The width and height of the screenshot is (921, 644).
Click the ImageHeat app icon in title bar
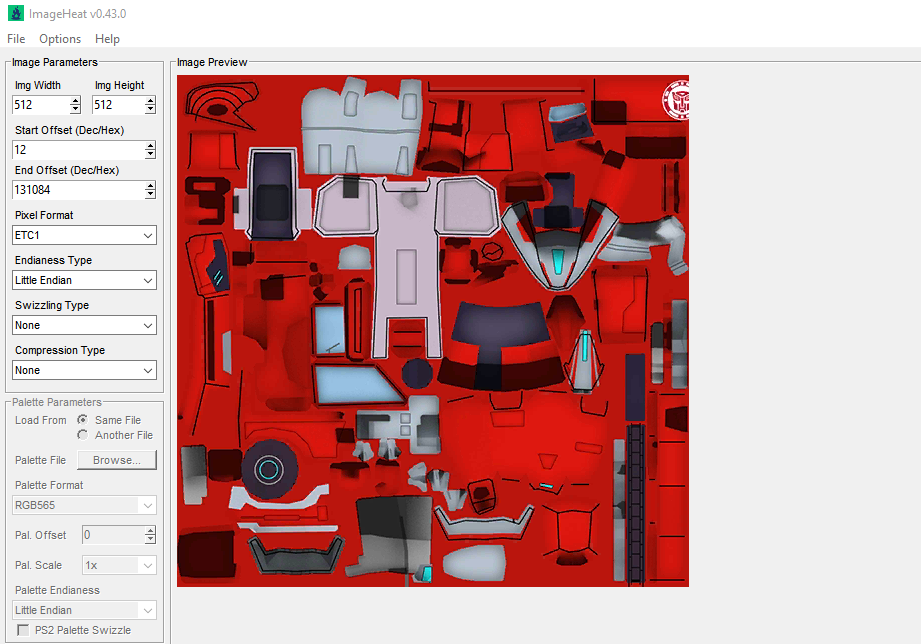(16, 13)
